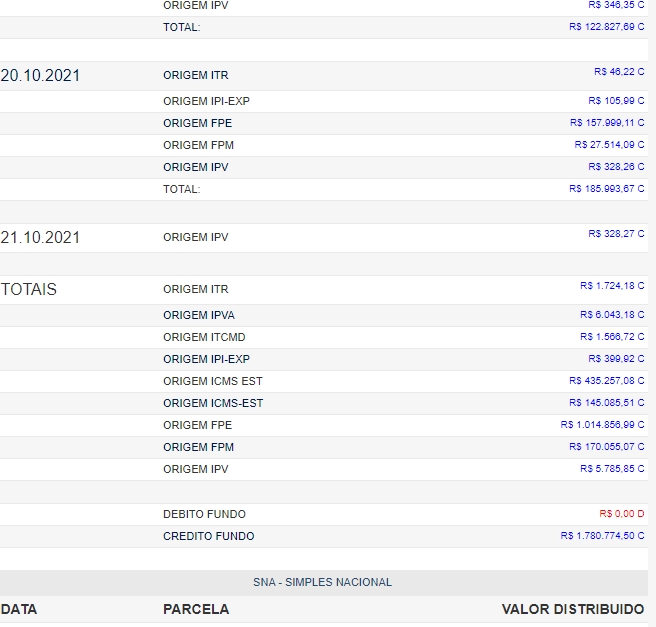Viewport: 656px width, 627px height.
Task: Click the ORIGEM ITCMD row label
Action: click(204, 337)
